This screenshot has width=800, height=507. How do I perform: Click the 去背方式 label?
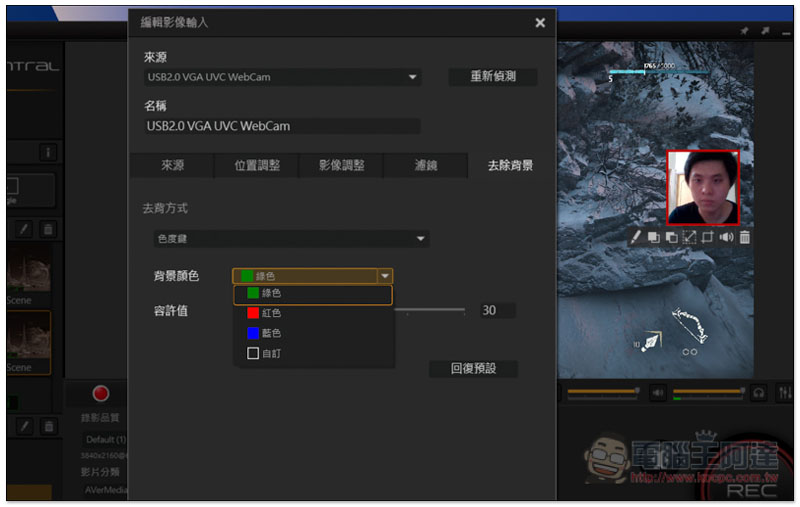(x=165, y=208)
